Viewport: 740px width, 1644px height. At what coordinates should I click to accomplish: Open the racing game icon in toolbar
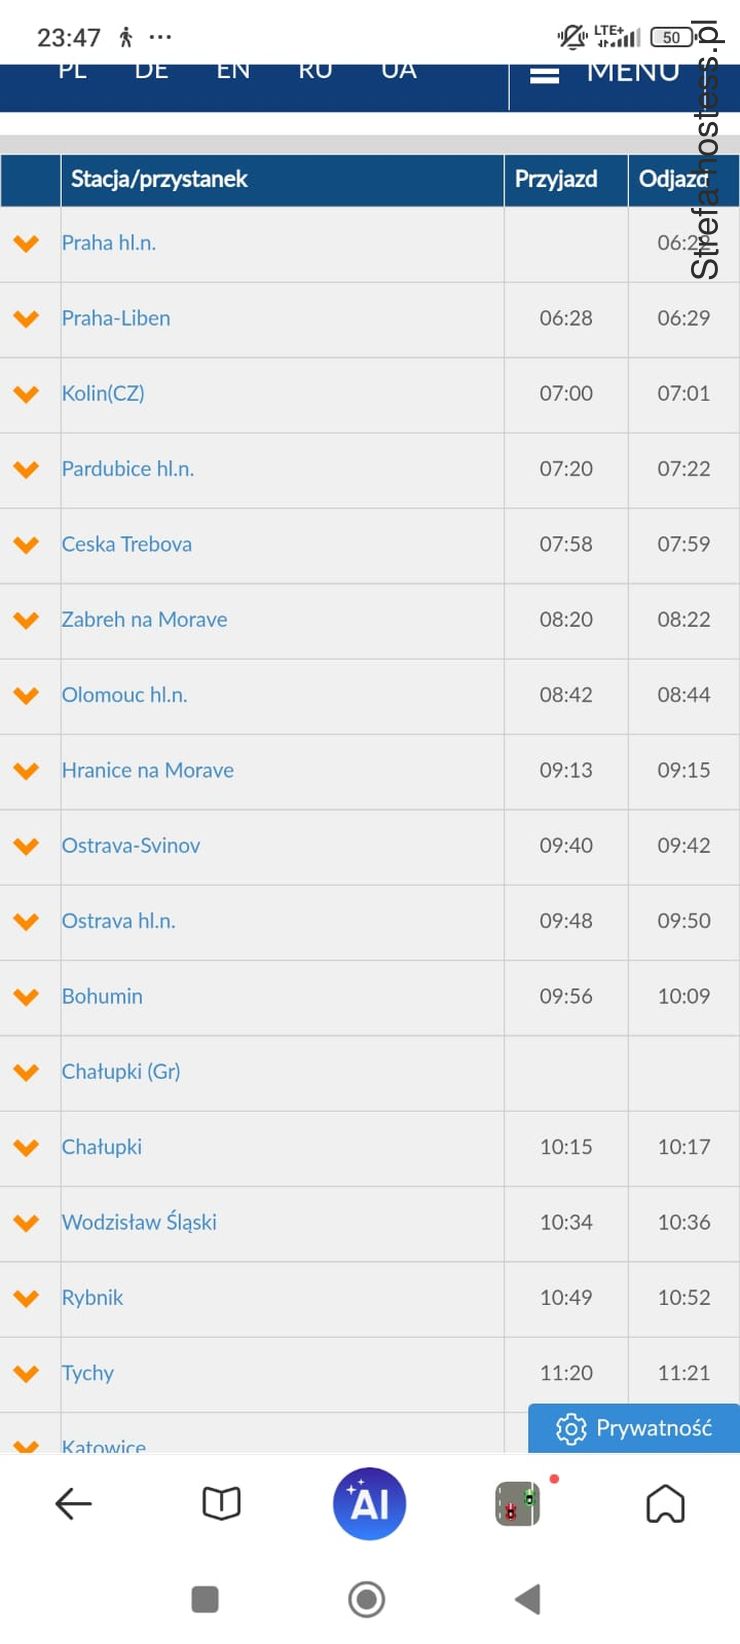tap(518, 1503)
